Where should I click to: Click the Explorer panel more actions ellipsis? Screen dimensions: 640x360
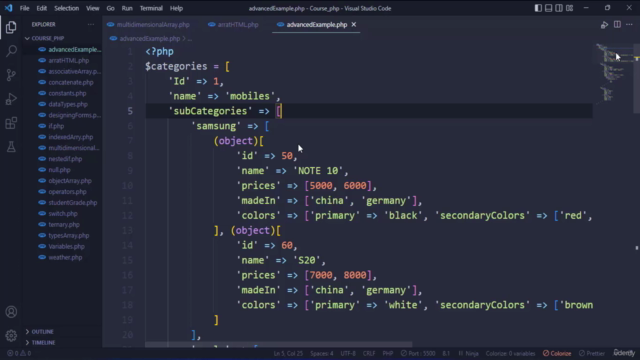tap(91, 24)
